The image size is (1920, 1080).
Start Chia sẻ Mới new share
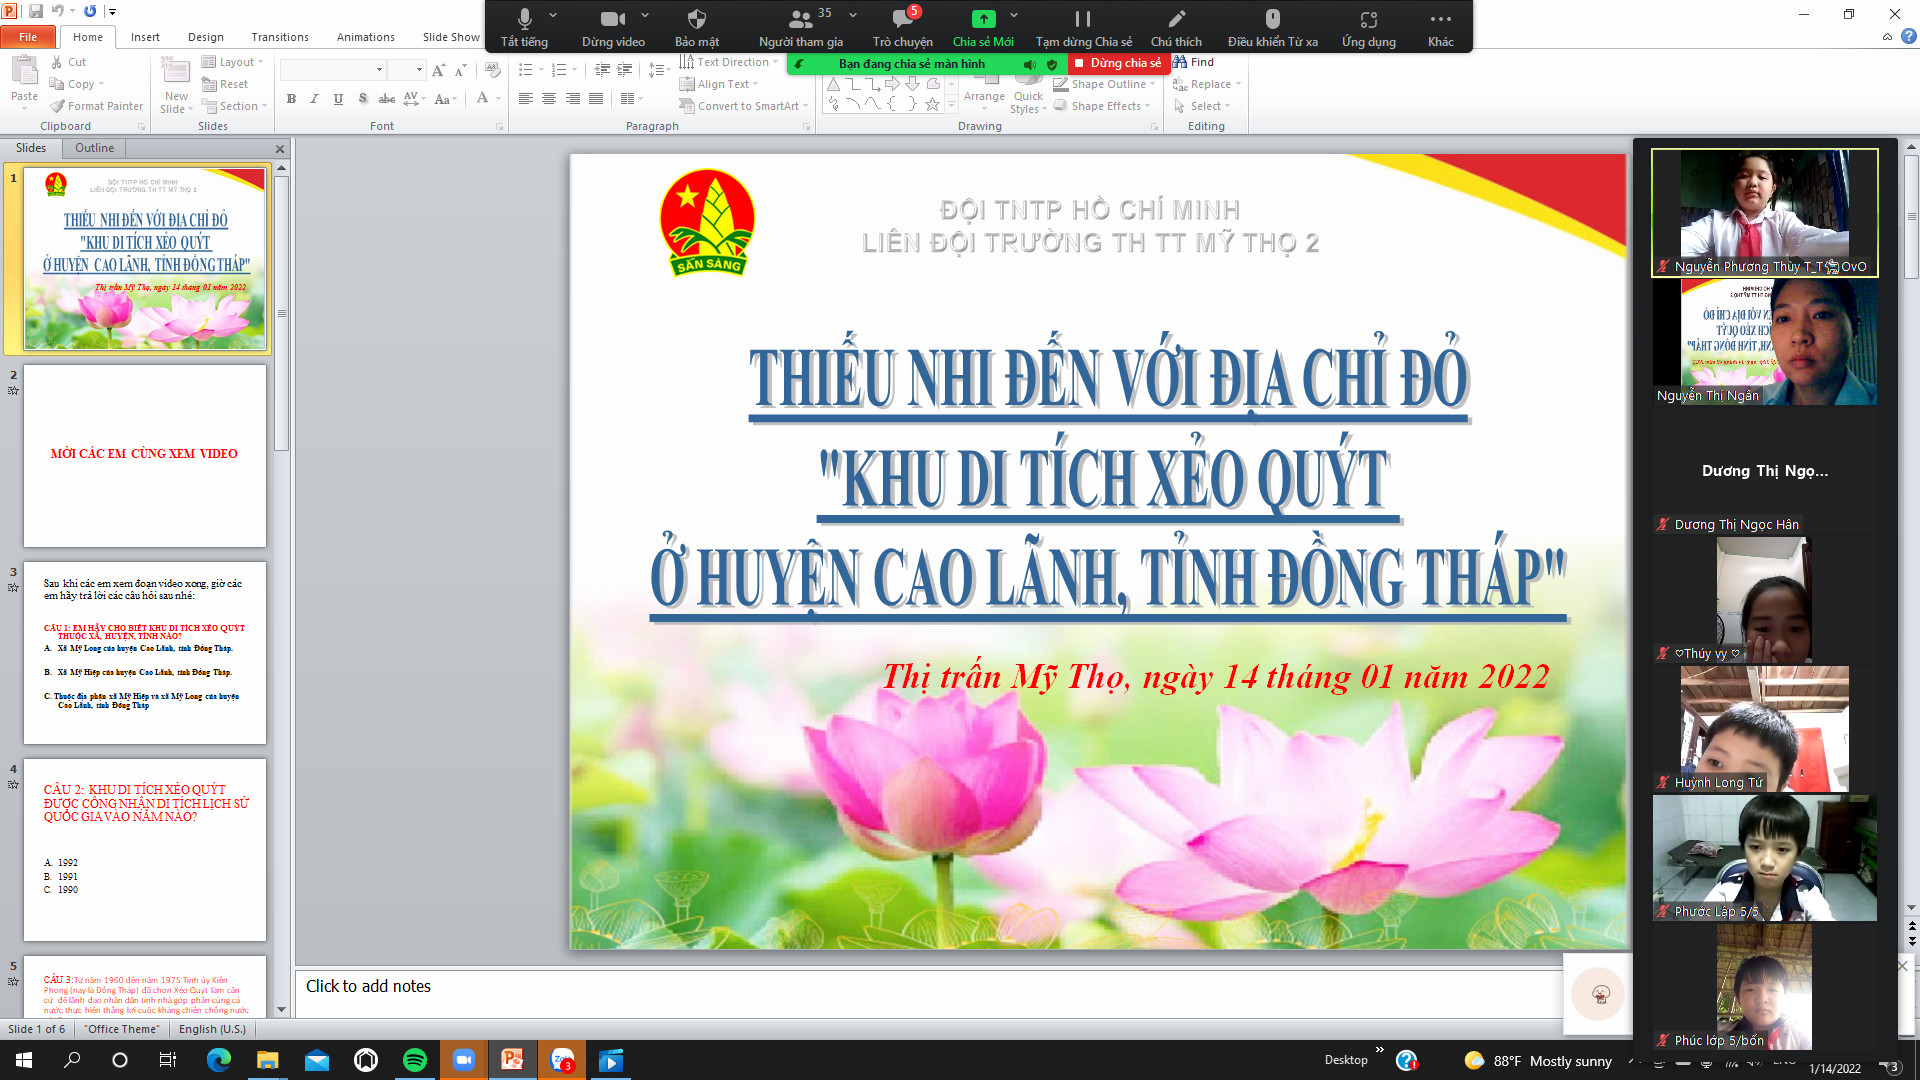[983, 27]
